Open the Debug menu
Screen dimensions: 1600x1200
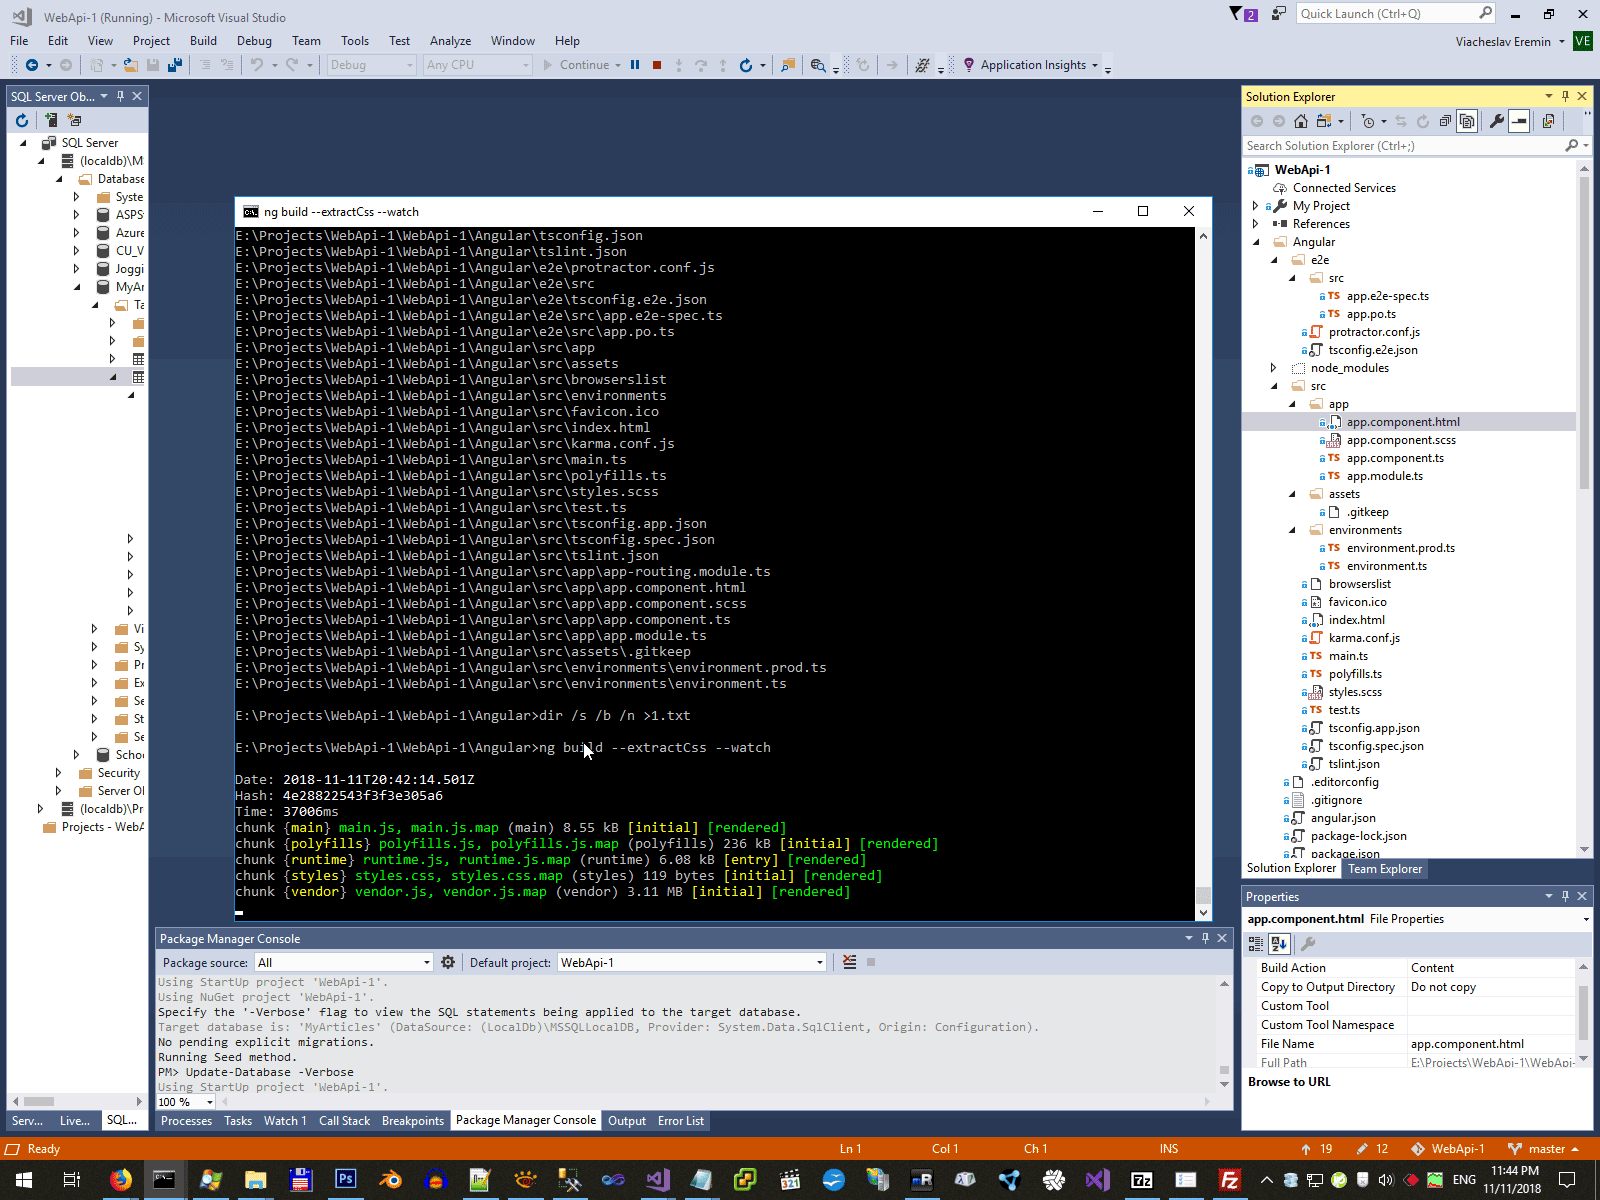254,41
